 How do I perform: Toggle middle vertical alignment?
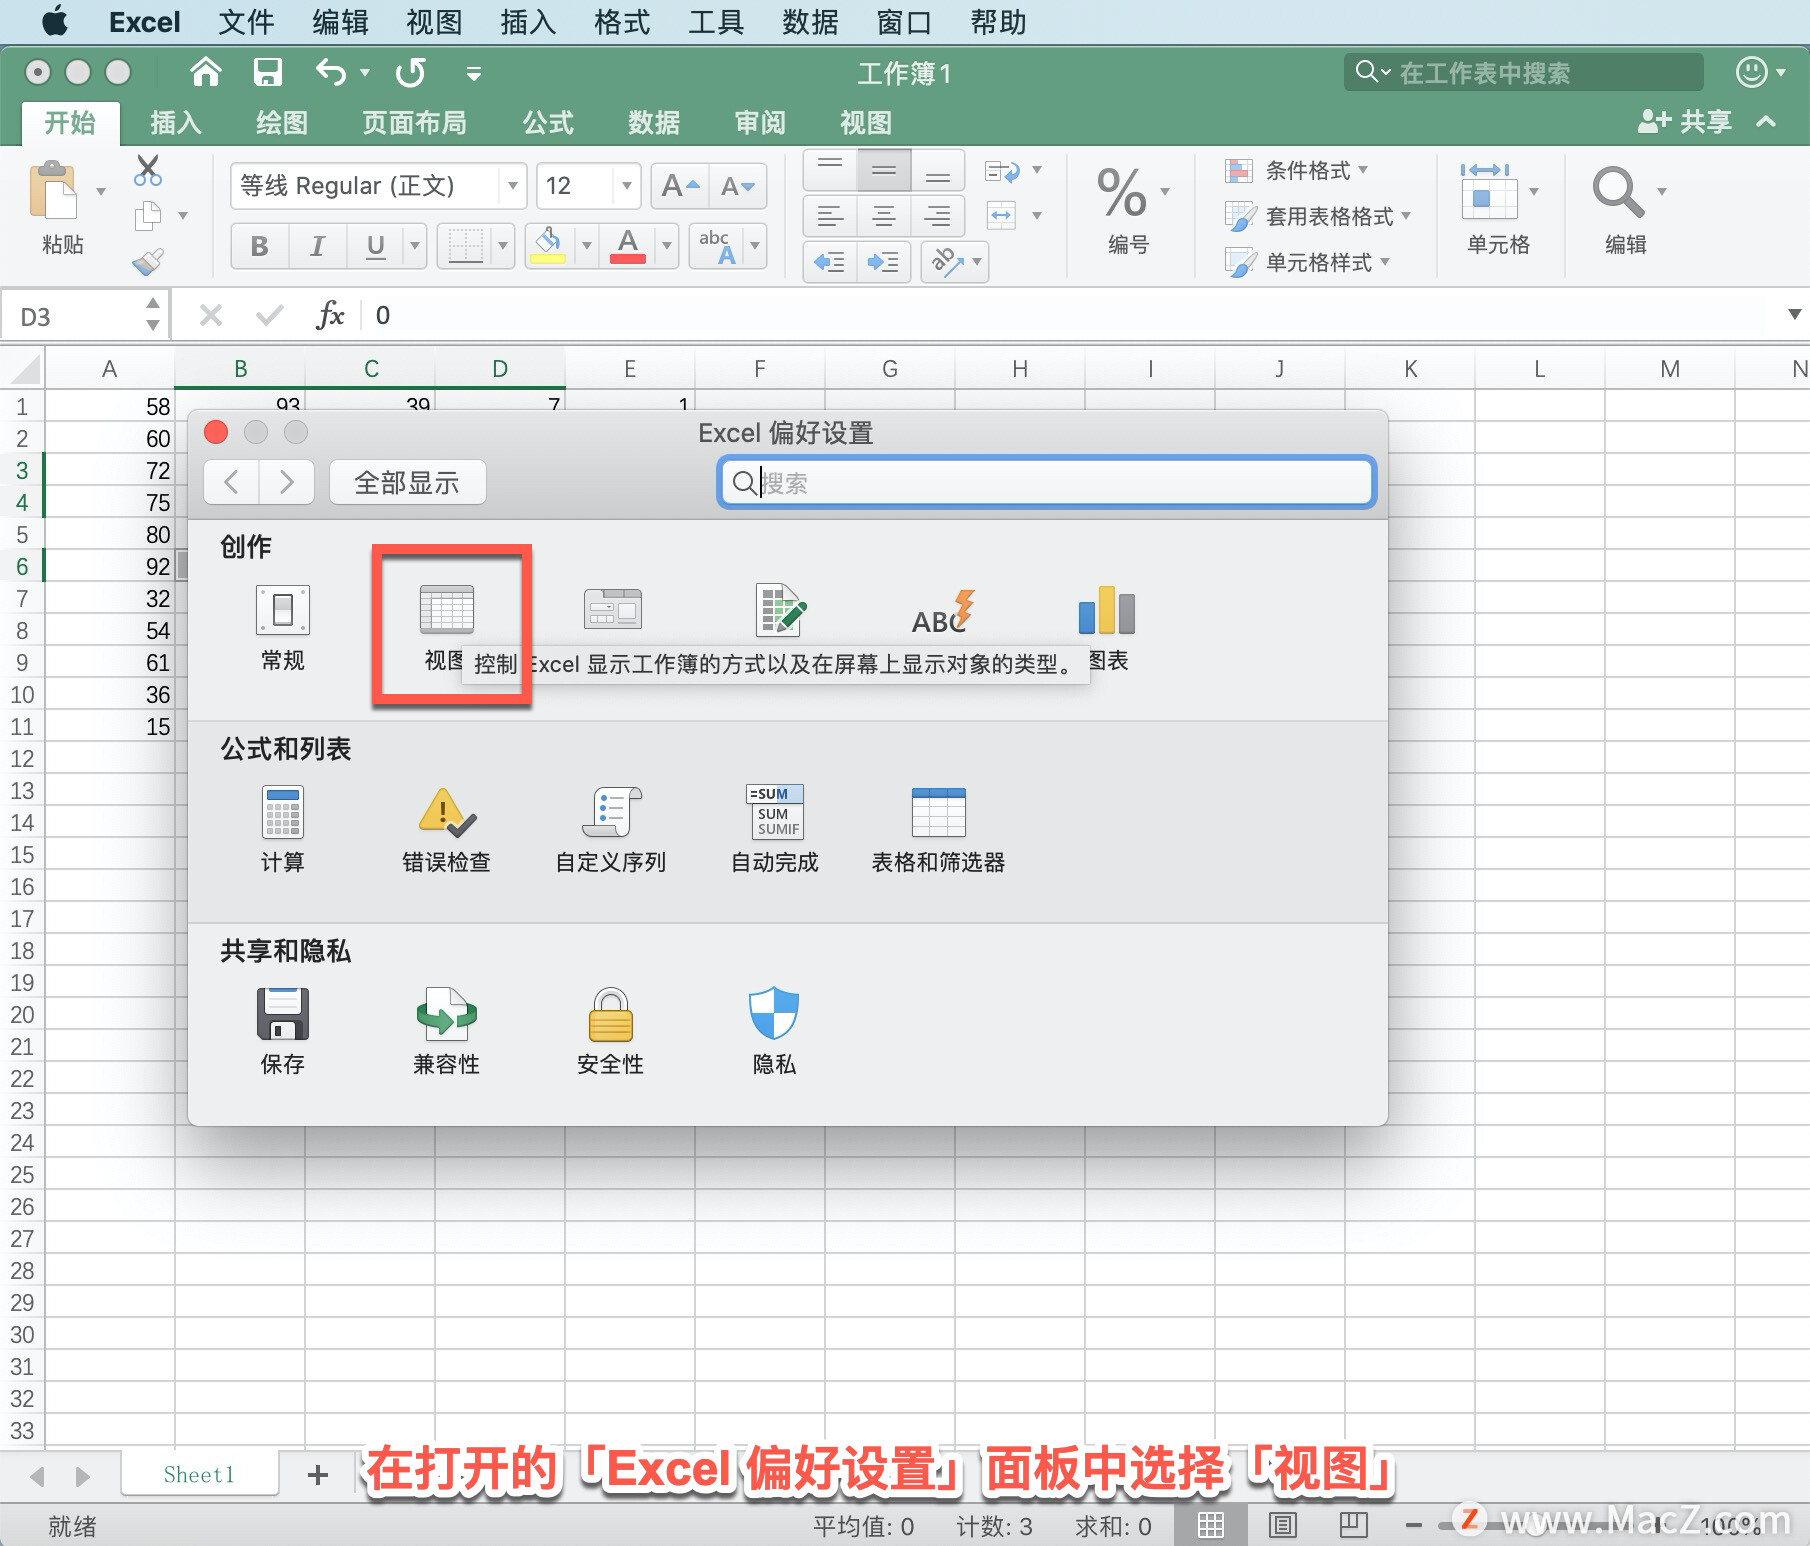tap(883, 170)
